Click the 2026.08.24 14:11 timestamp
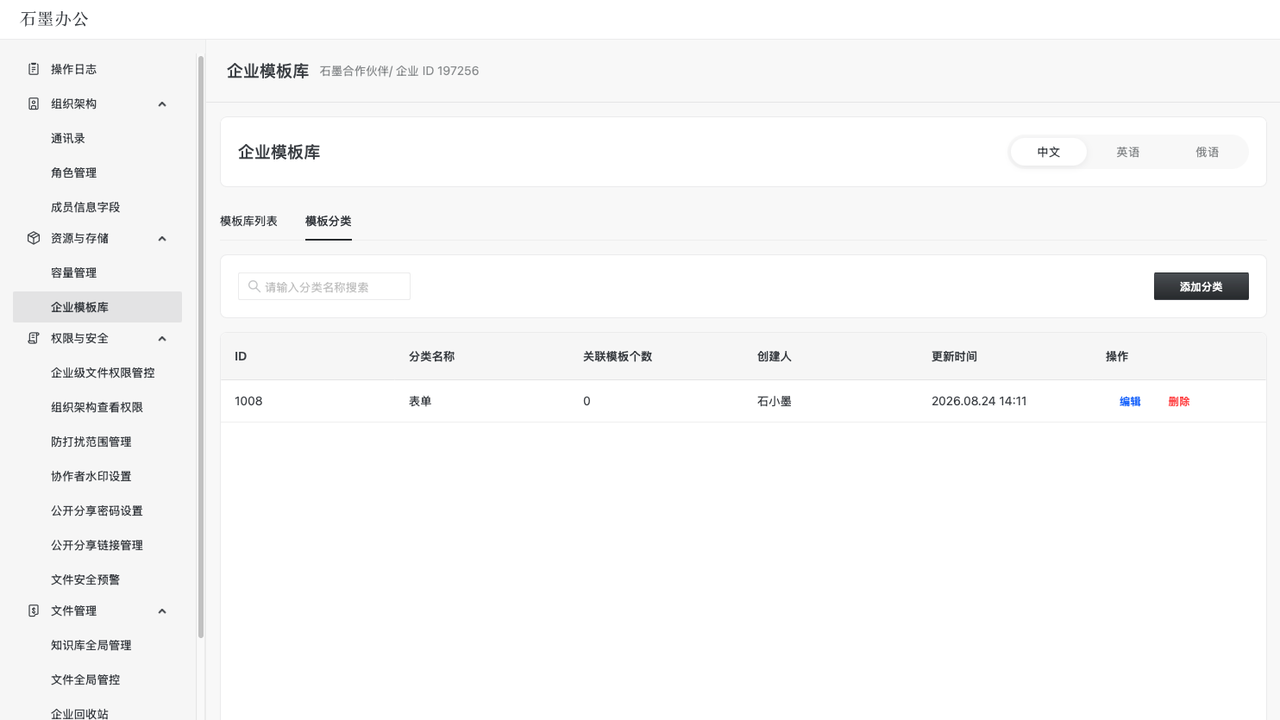Image resolution: width=1280 pixels, height=720 pixels. click(979, 401)
